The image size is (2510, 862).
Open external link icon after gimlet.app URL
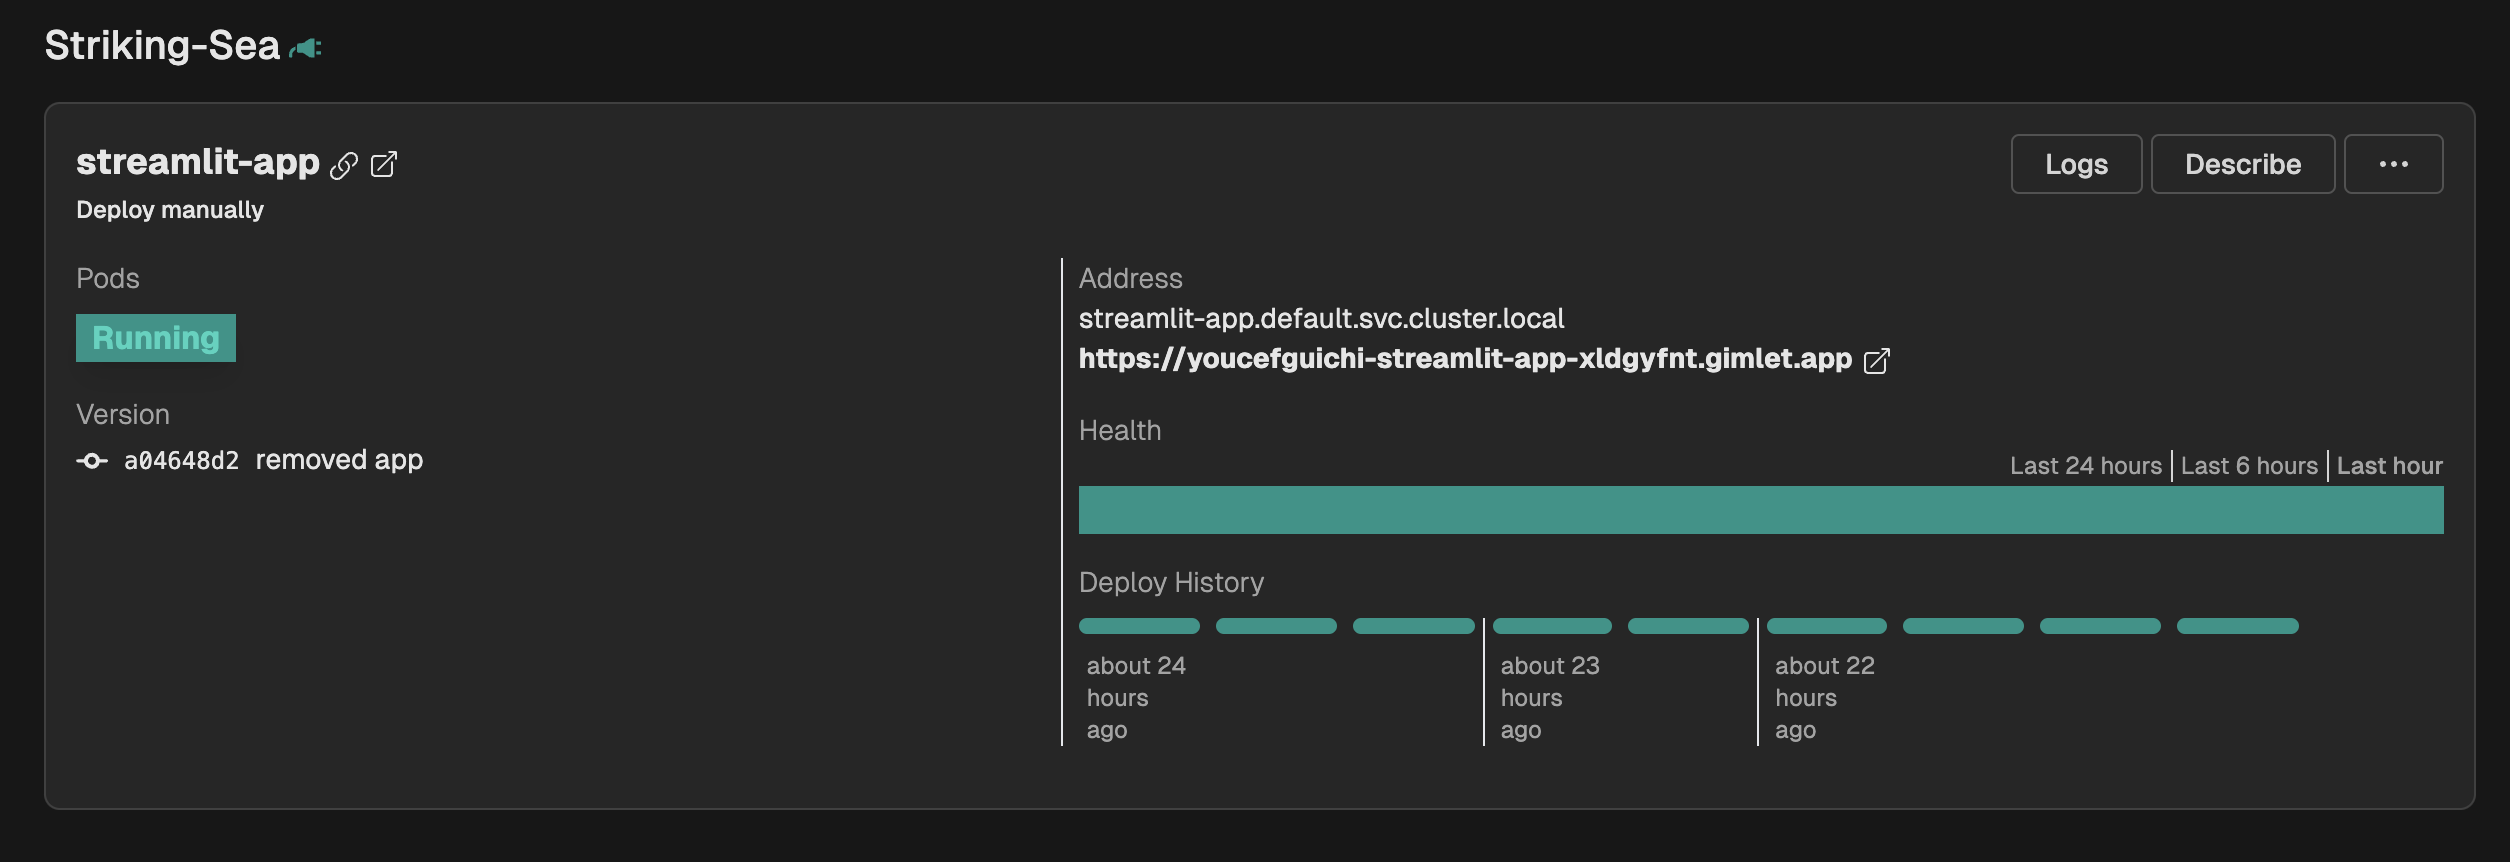coord(1877,361)
